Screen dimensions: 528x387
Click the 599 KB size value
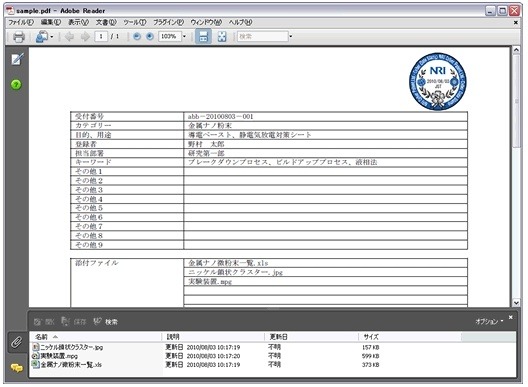(370, 356)
